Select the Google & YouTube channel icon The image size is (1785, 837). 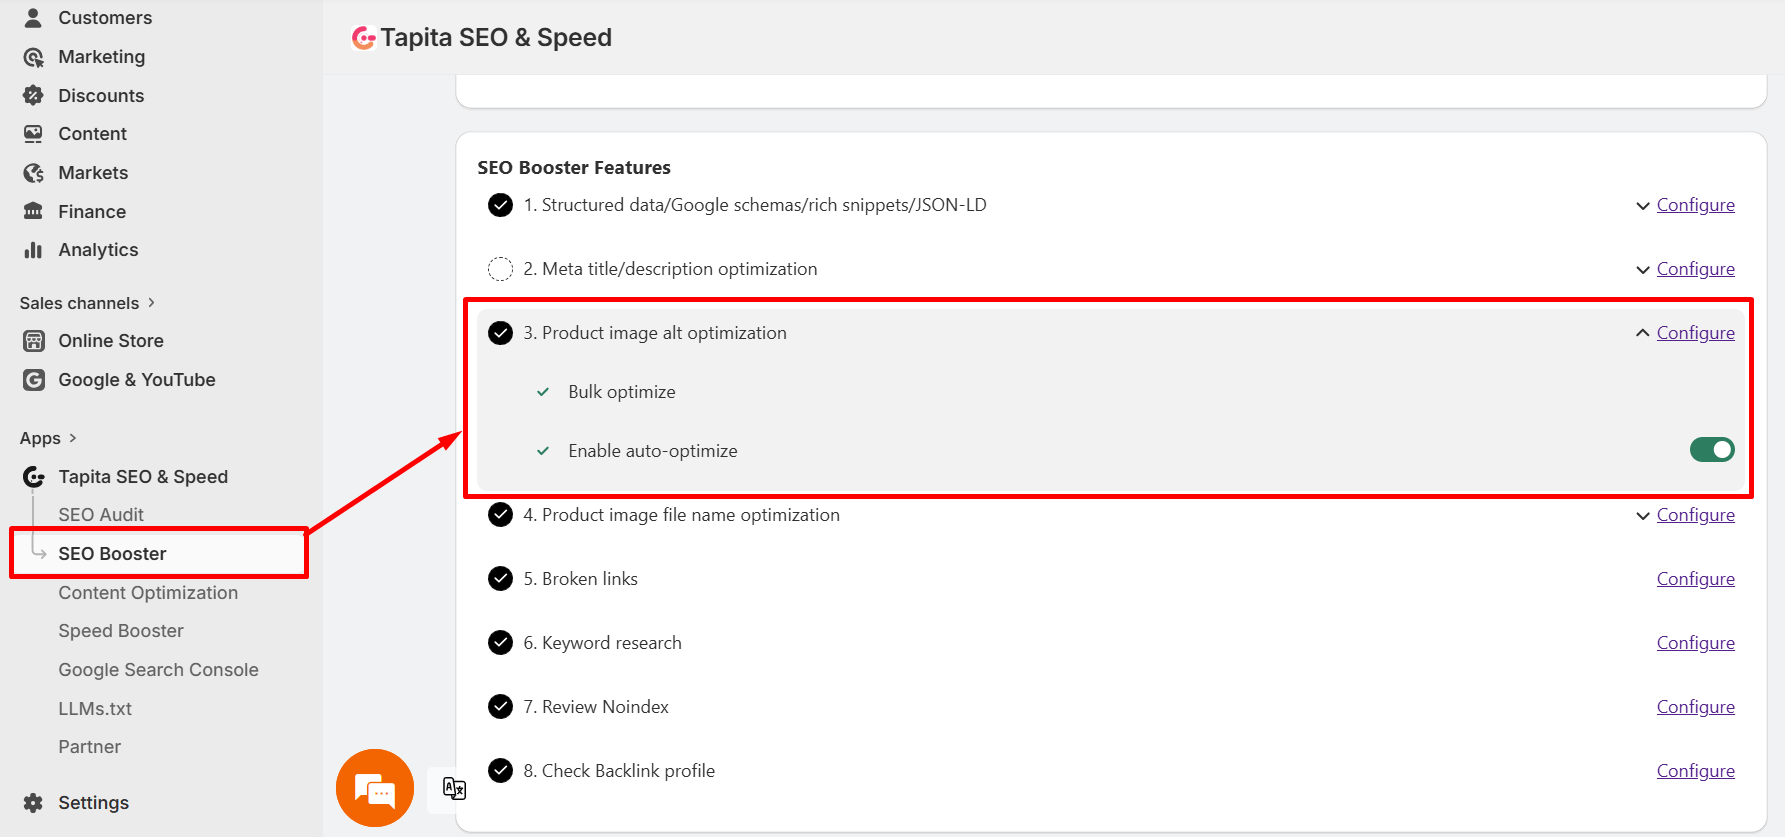pyautogui.click(x=33, y=379)
